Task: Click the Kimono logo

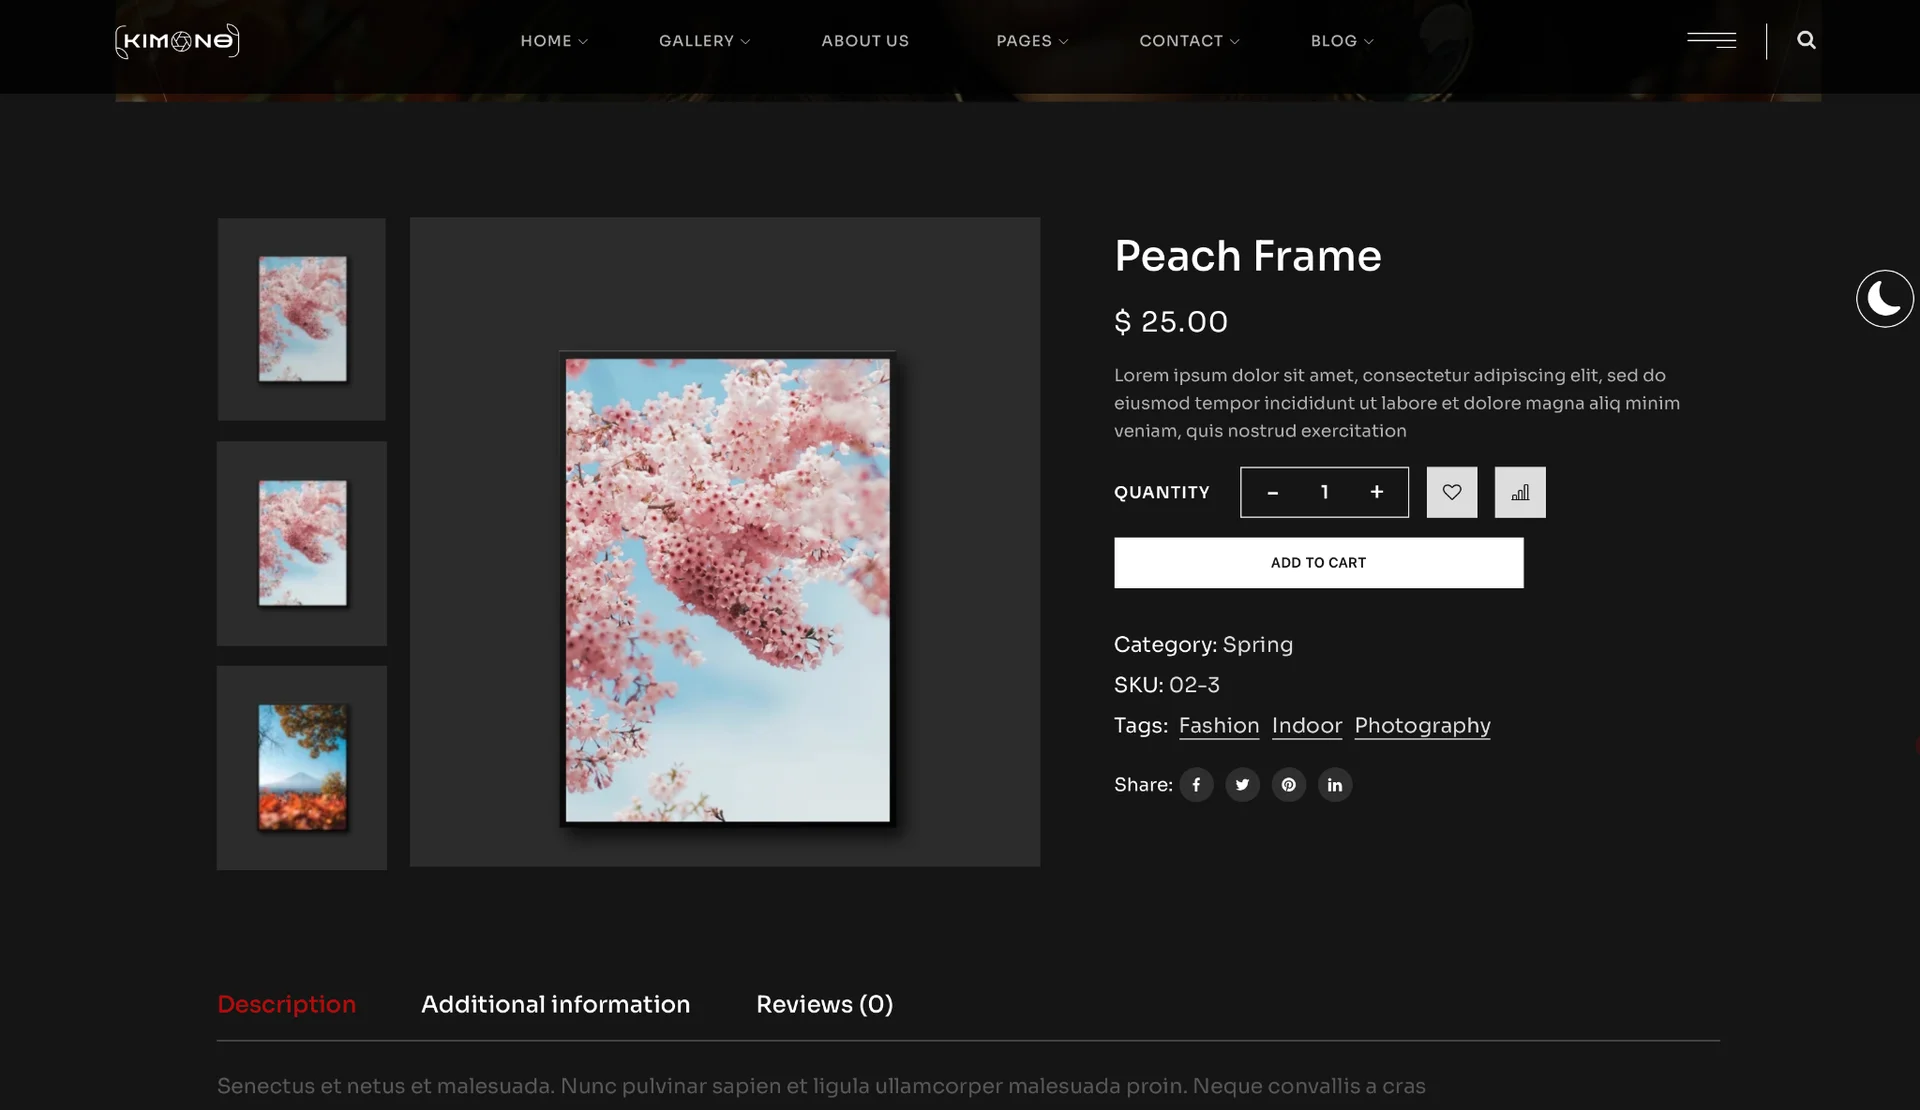Action: pos(177,41)
